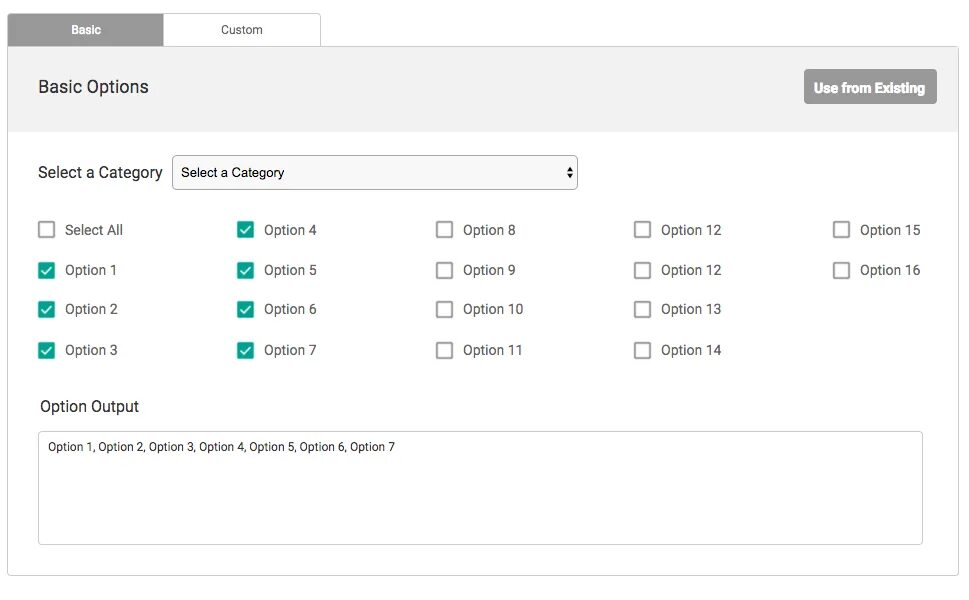Deselect the Option 5 checkbox
The height and width of the screenshot is (600, 969).
click(x=246, y=270)
